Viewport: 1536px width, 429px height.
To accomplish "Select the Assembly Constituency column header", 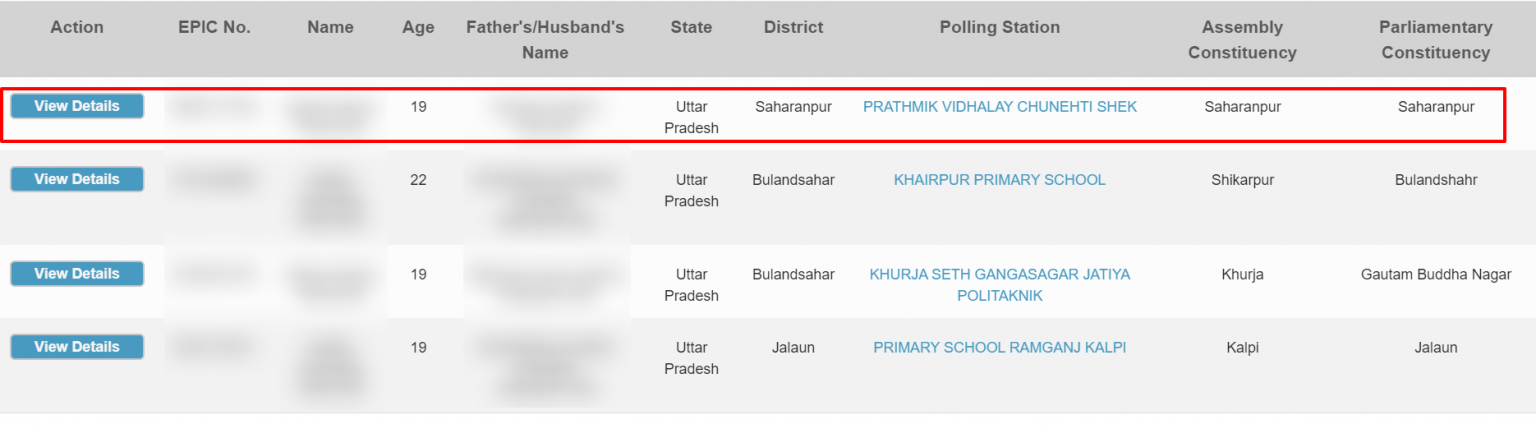I will [1242, 39].
